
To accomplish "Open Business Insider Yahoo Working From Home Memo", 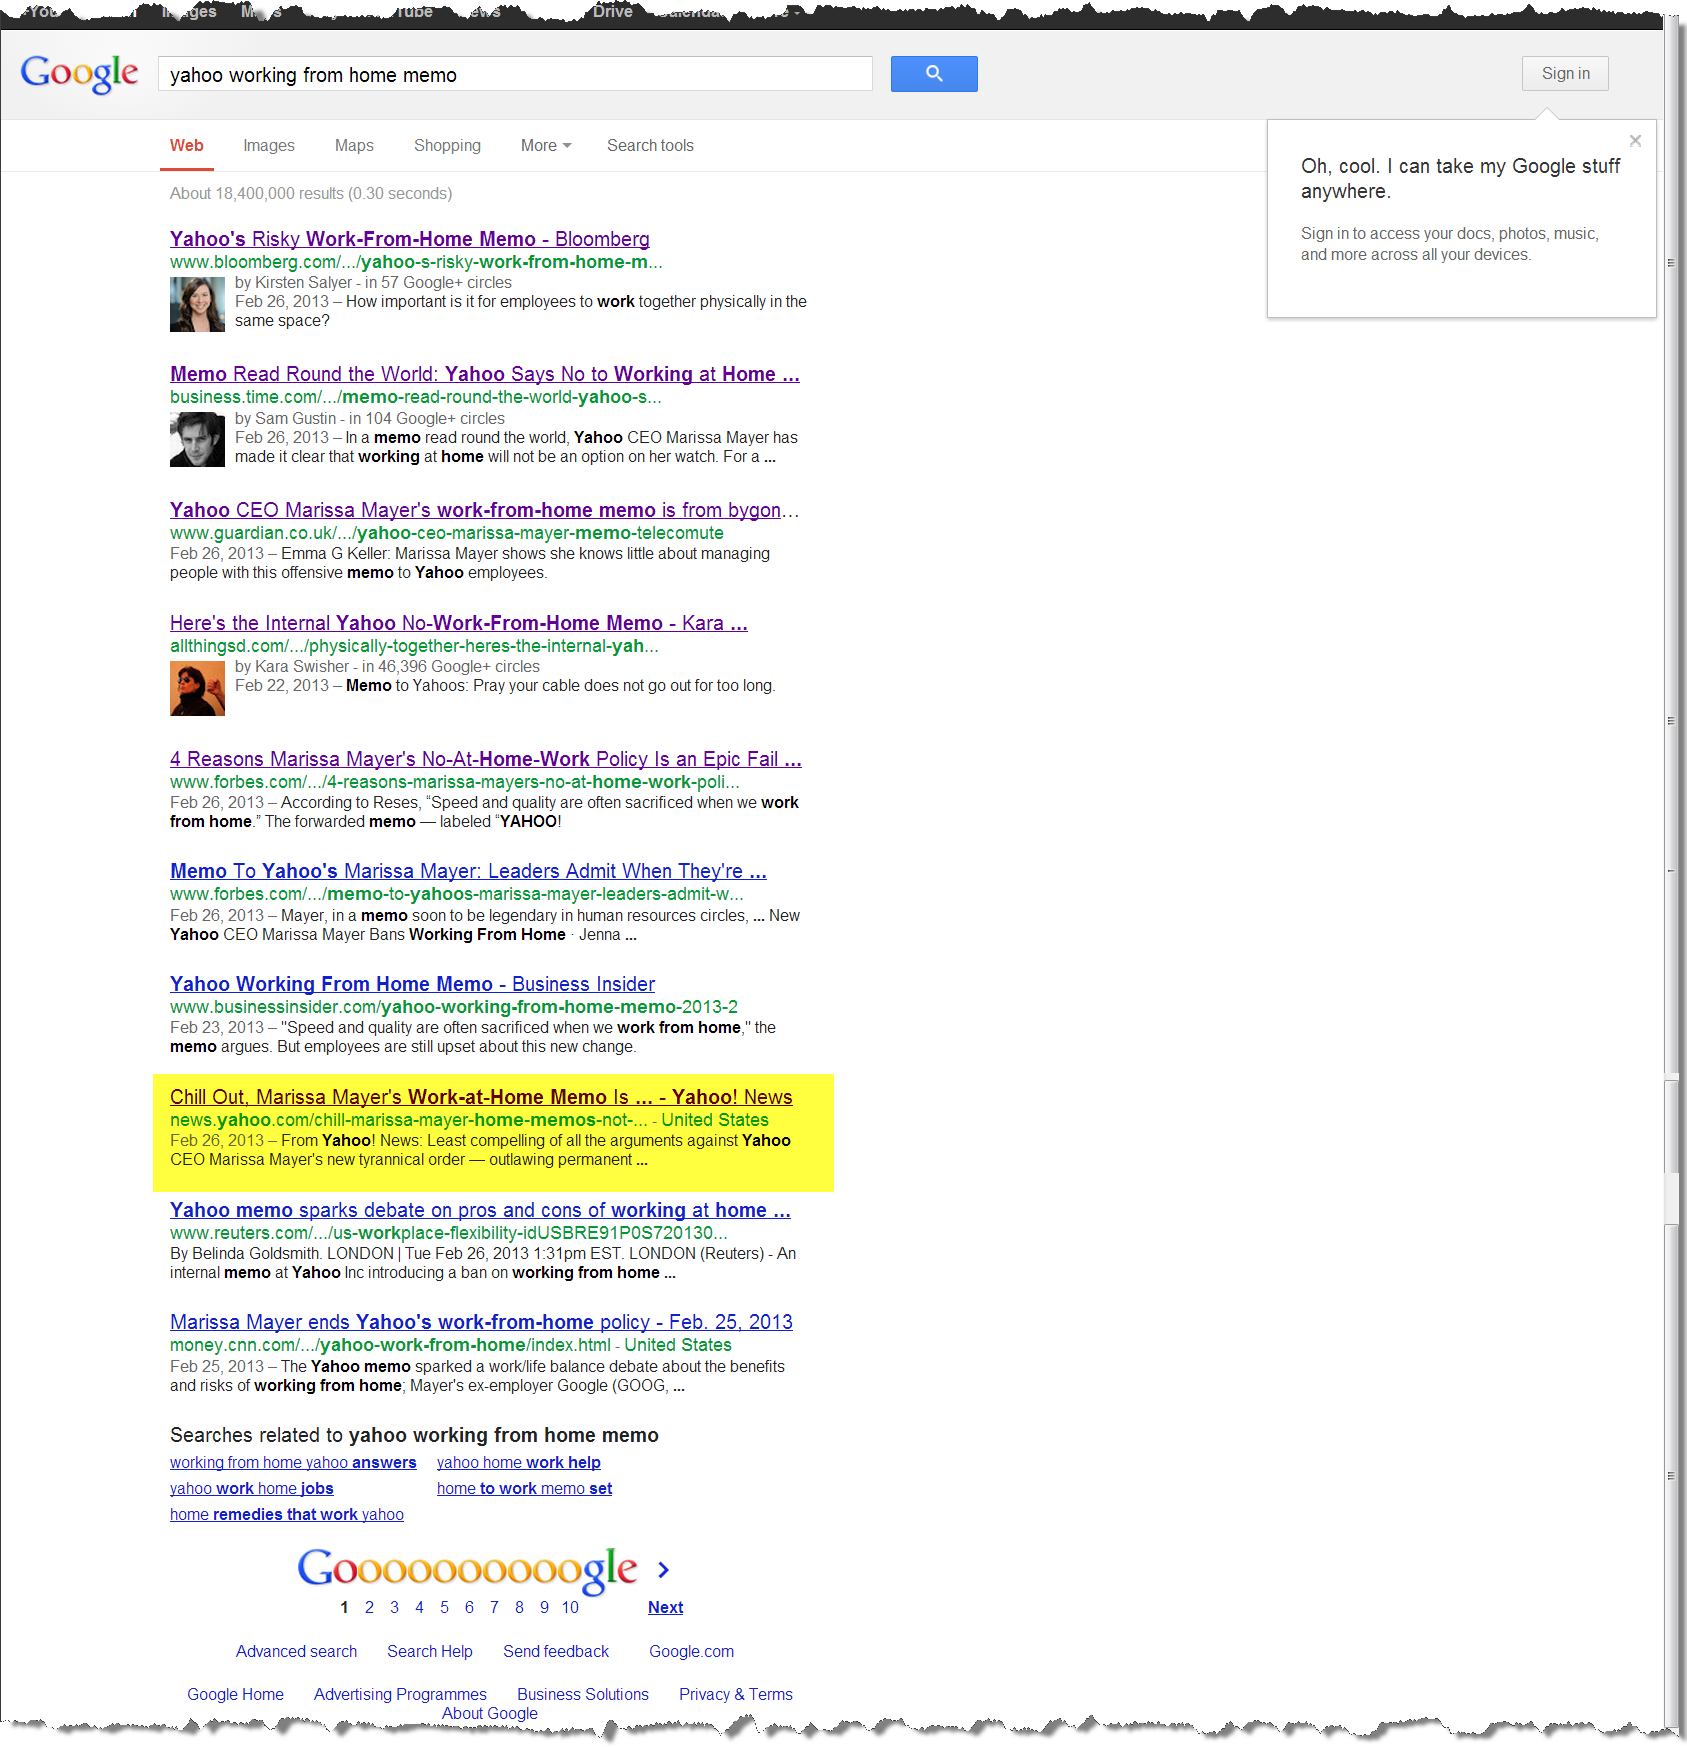I will tap(412, 984).
